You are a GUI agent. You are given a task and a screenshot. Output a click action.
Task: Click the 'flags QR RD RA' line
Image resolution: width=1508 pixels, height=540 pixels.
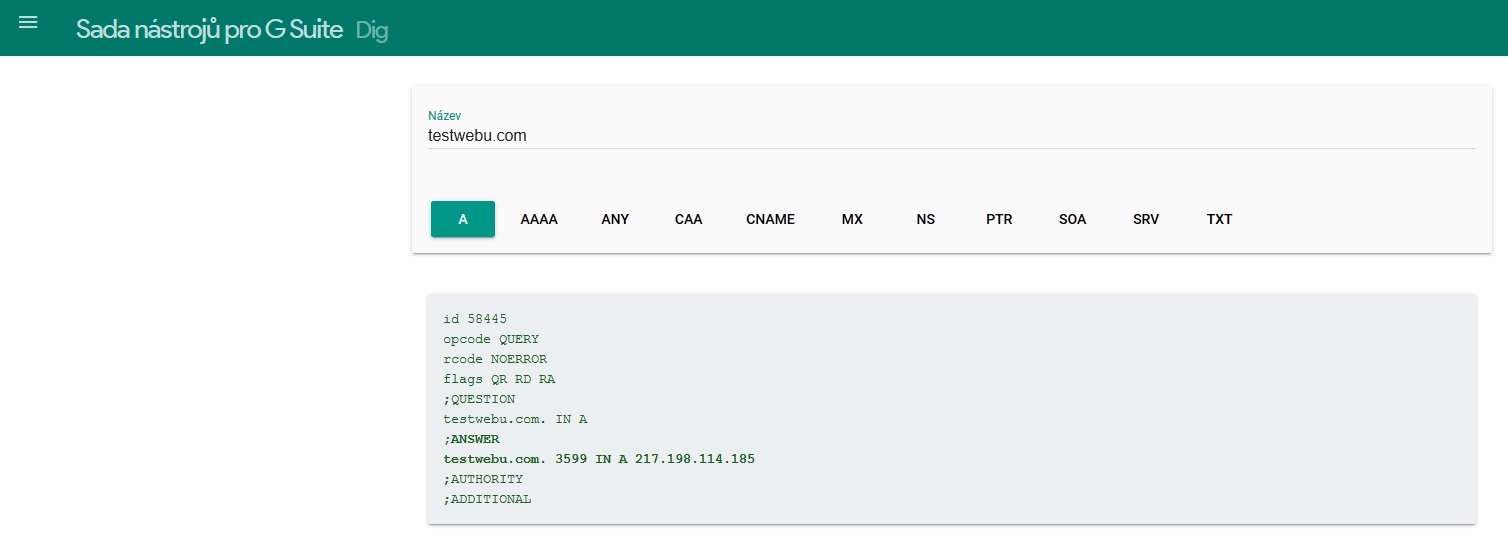(499, 379)
